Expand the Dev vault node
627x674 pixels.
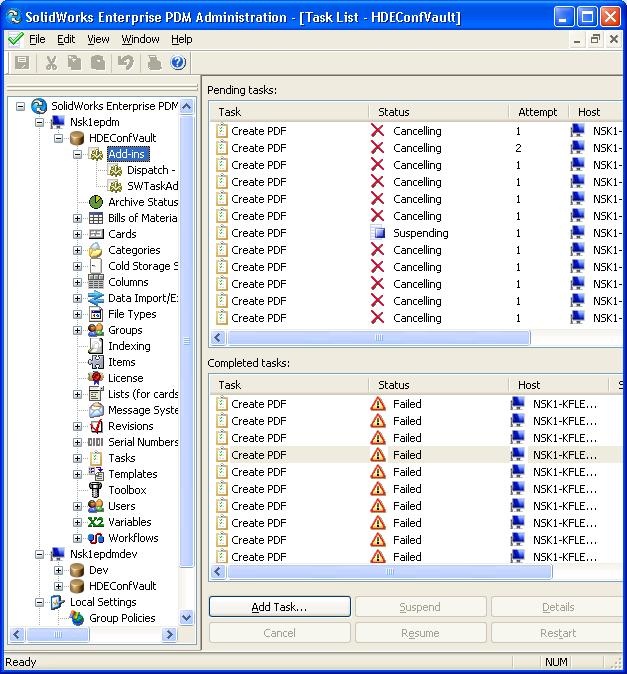[58, 570]
